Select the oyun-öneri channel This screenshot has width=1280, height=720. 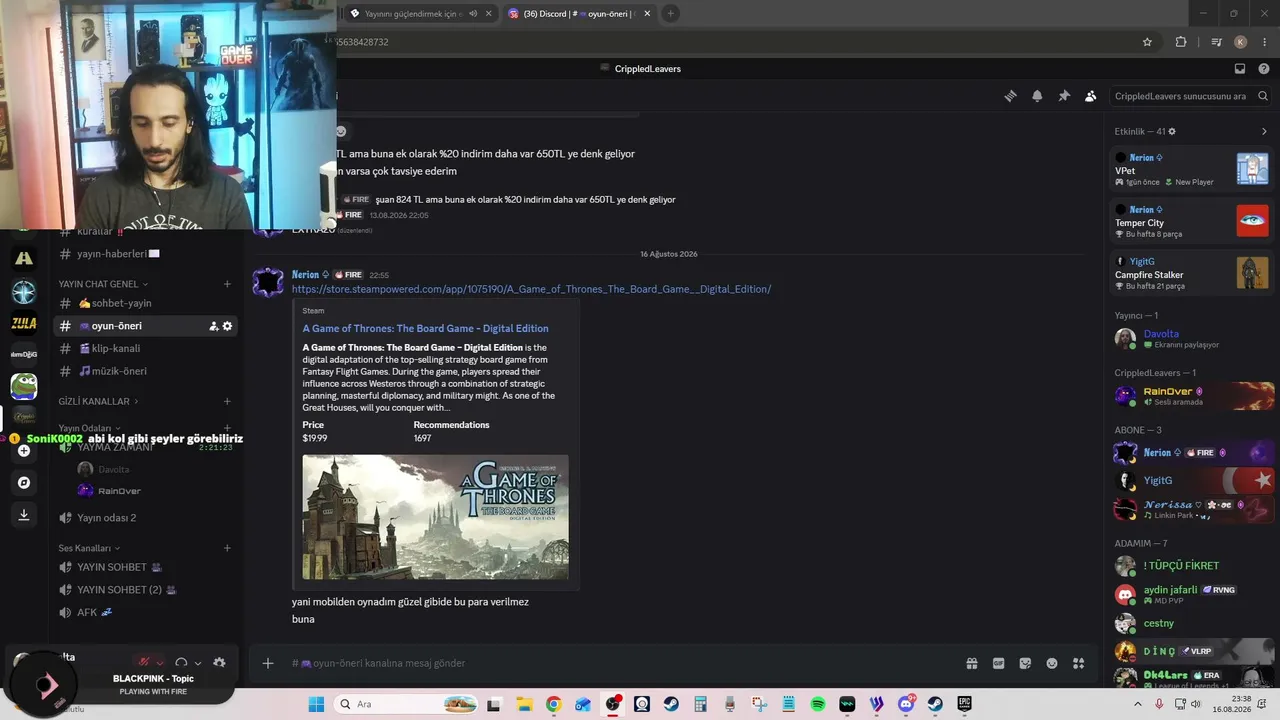pos(145,326)
